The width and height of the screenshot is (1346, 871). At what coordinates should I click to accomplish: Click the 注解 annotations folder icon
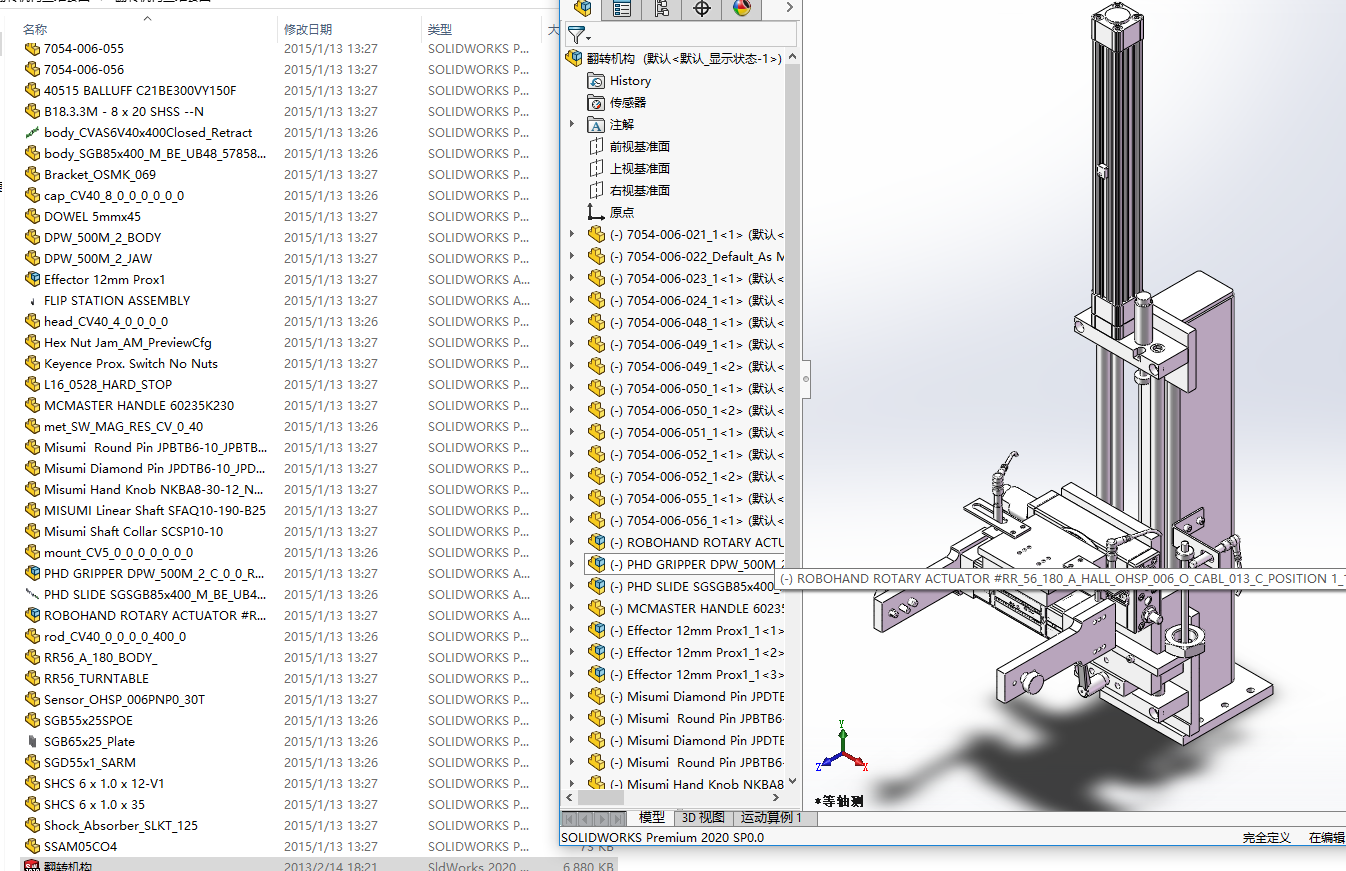[x=596, y=125]
